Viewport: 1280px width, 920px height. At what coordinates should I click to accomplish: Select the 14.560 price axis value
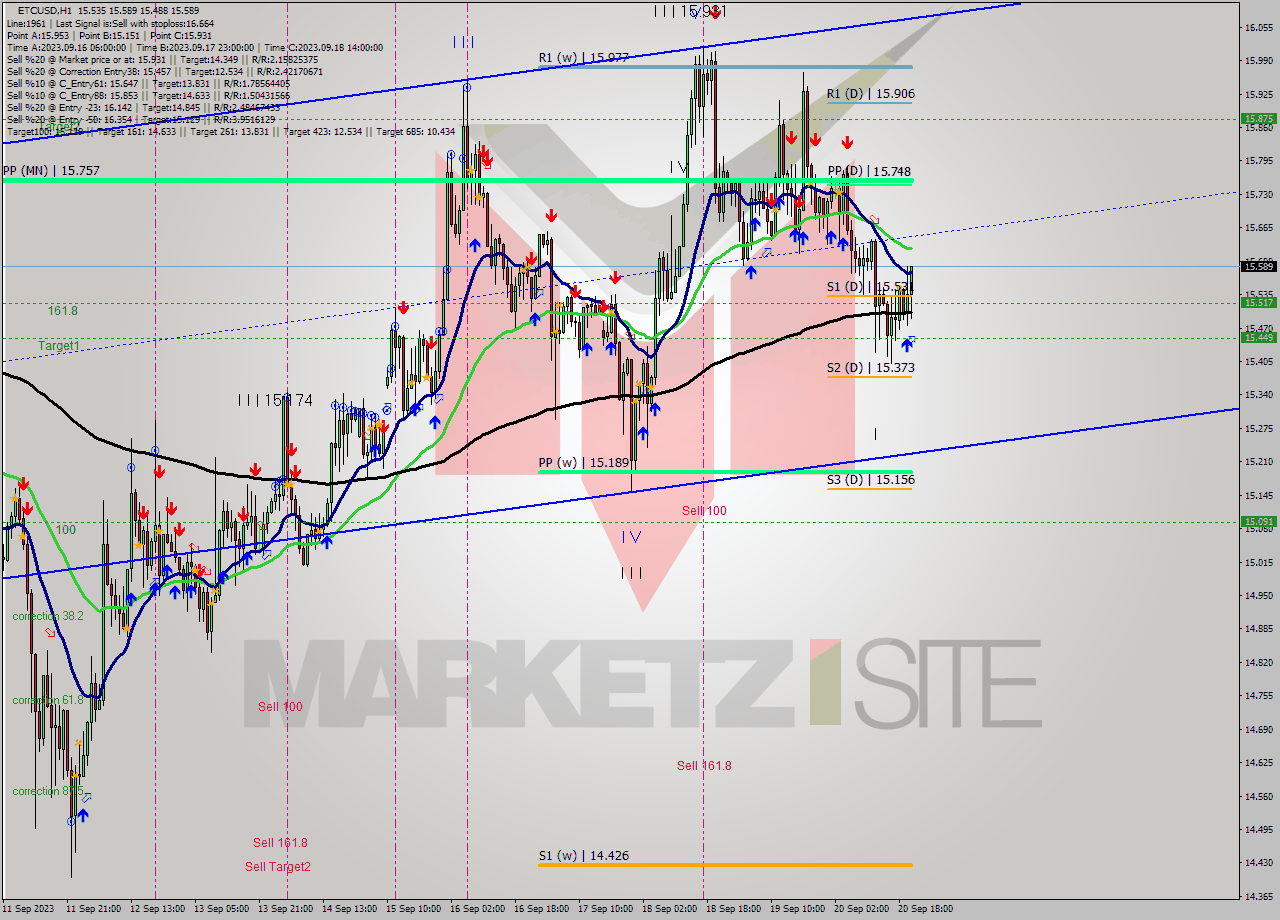(1258, 796)
